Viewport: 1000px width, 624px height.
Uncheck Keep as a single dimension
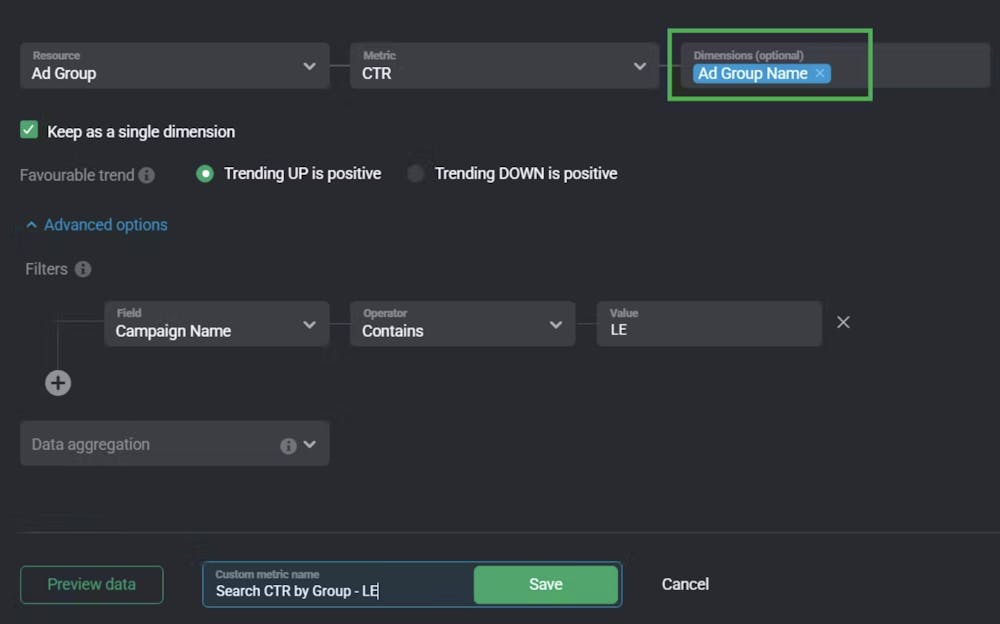pos(28,130)
